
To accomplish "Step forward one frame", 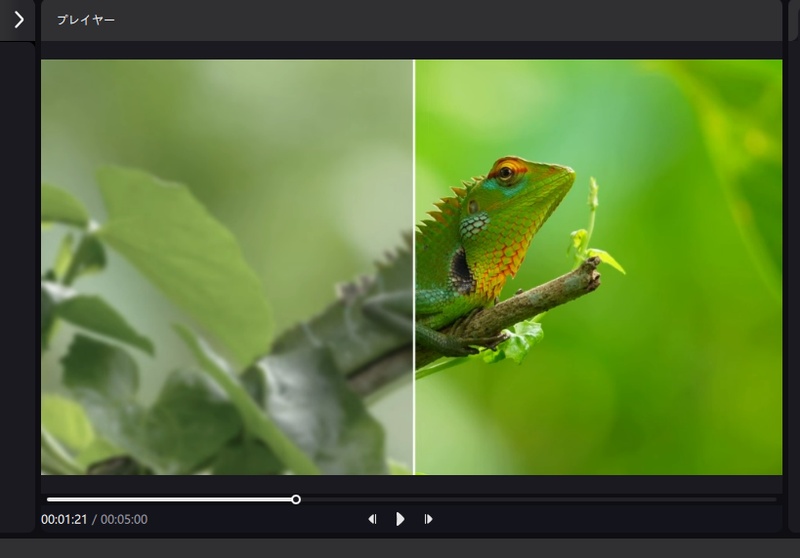I will (428, 519).
